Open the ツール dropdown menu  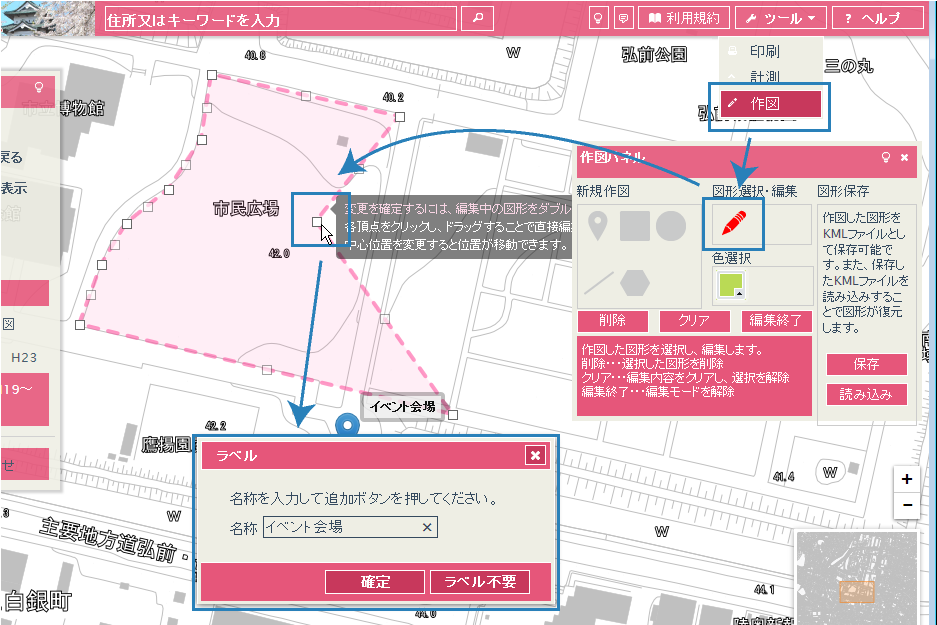pyautogui.click(x=781, y=18)
